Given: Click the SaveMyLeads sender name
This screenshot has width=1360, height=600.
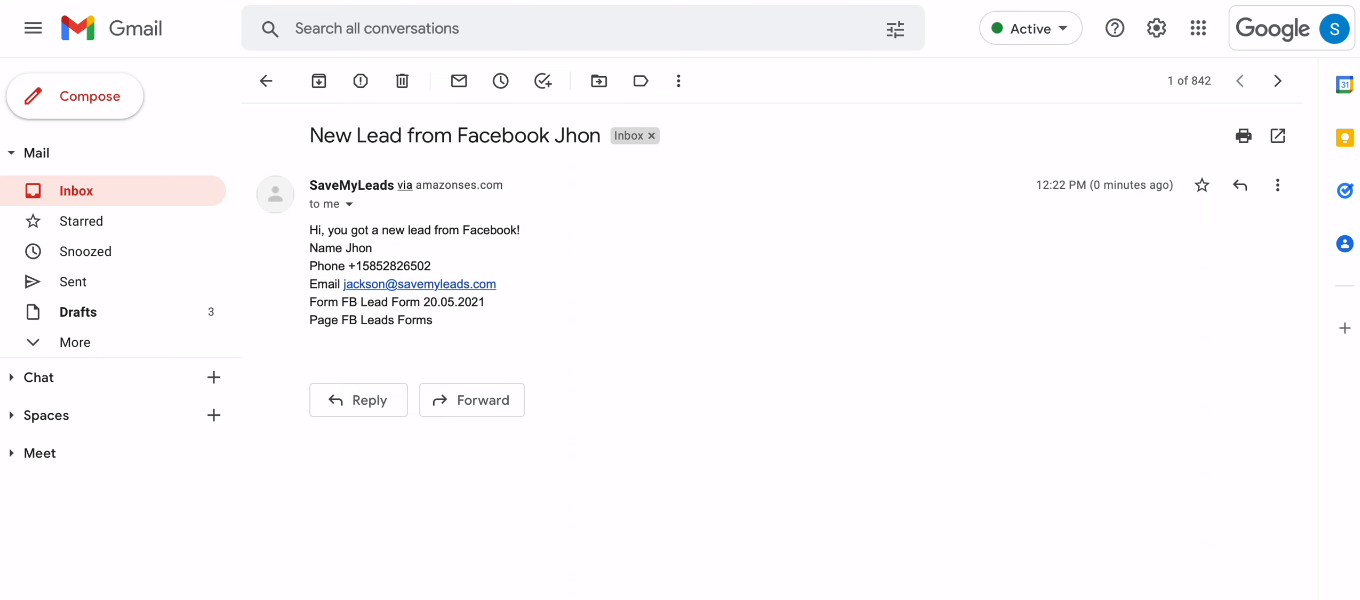Looking at the screenshot, I should pyautogui.click(x=352, y=185).
